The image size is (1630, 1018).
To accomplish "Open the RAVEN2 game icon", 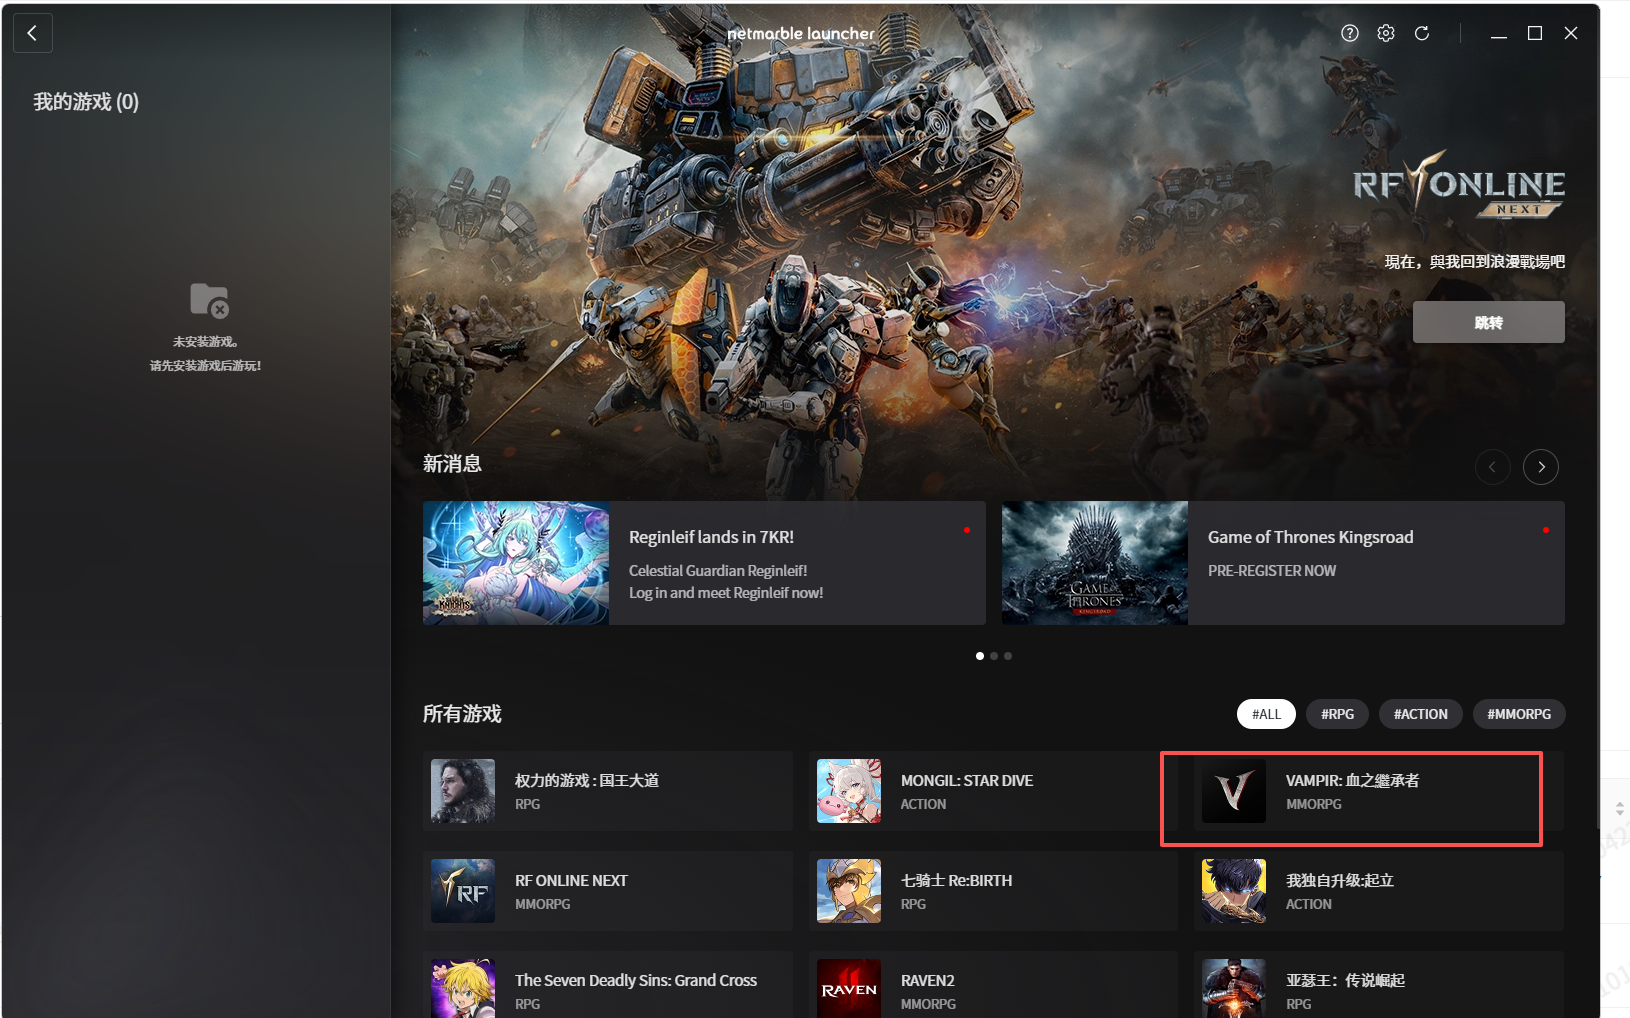I will pyautogui.click(x=848, y=988).
